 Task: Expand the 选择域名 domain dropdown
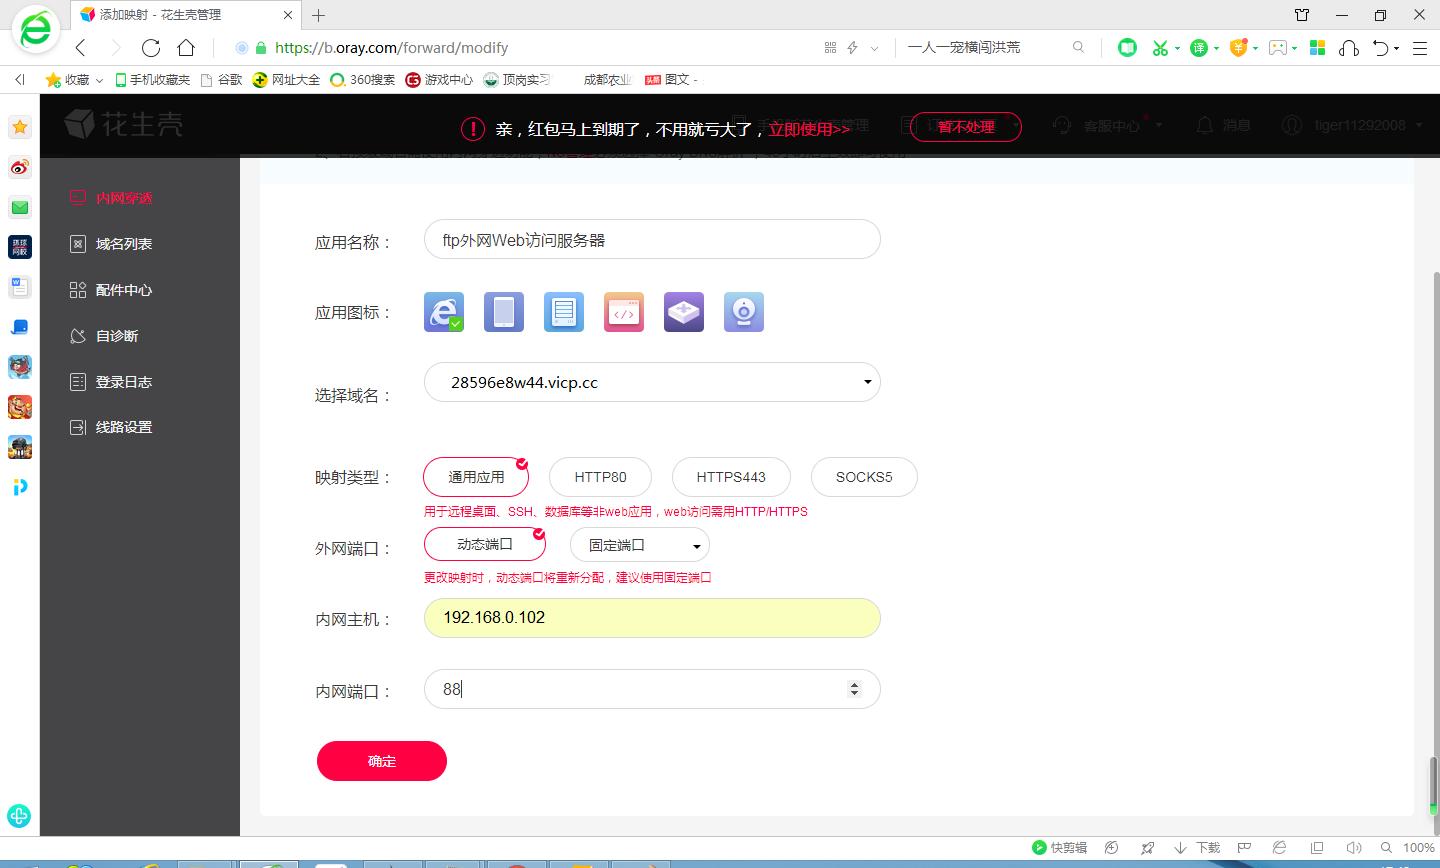pos(866,382)
